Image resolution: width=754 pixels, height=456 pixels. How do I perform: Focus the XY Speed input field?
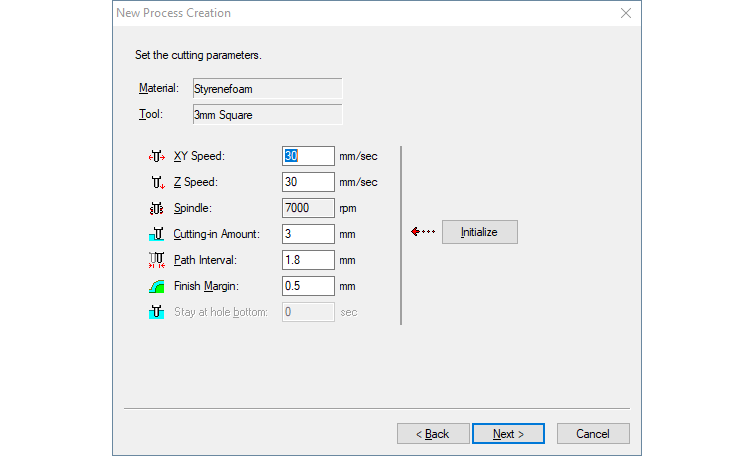[308, 156]
